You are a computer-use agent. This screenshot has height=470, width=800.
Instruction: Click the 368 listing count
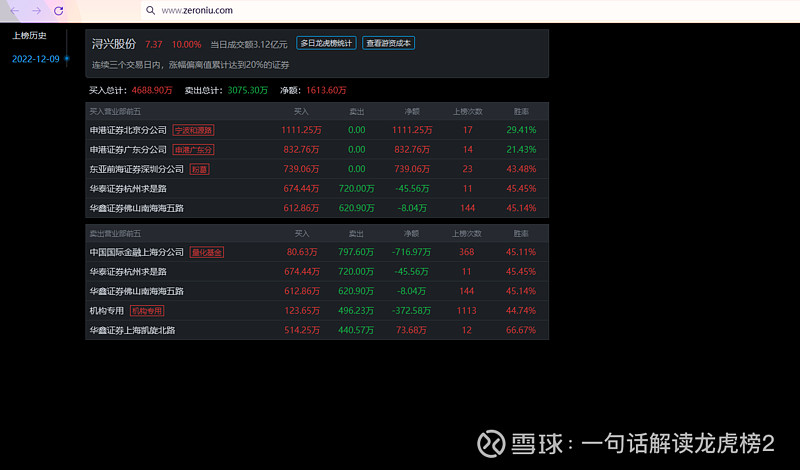pyautogui.click(x=466, y=252)
